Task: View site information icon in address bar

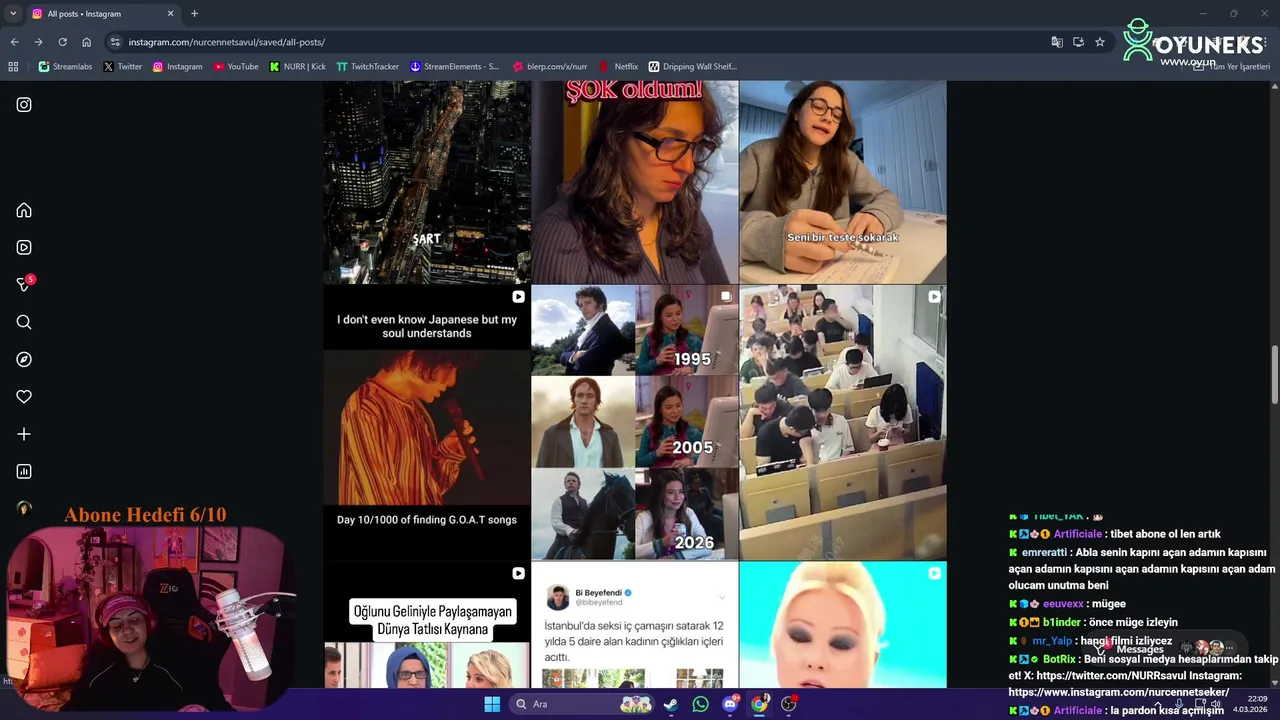Action: pos(115,42)
